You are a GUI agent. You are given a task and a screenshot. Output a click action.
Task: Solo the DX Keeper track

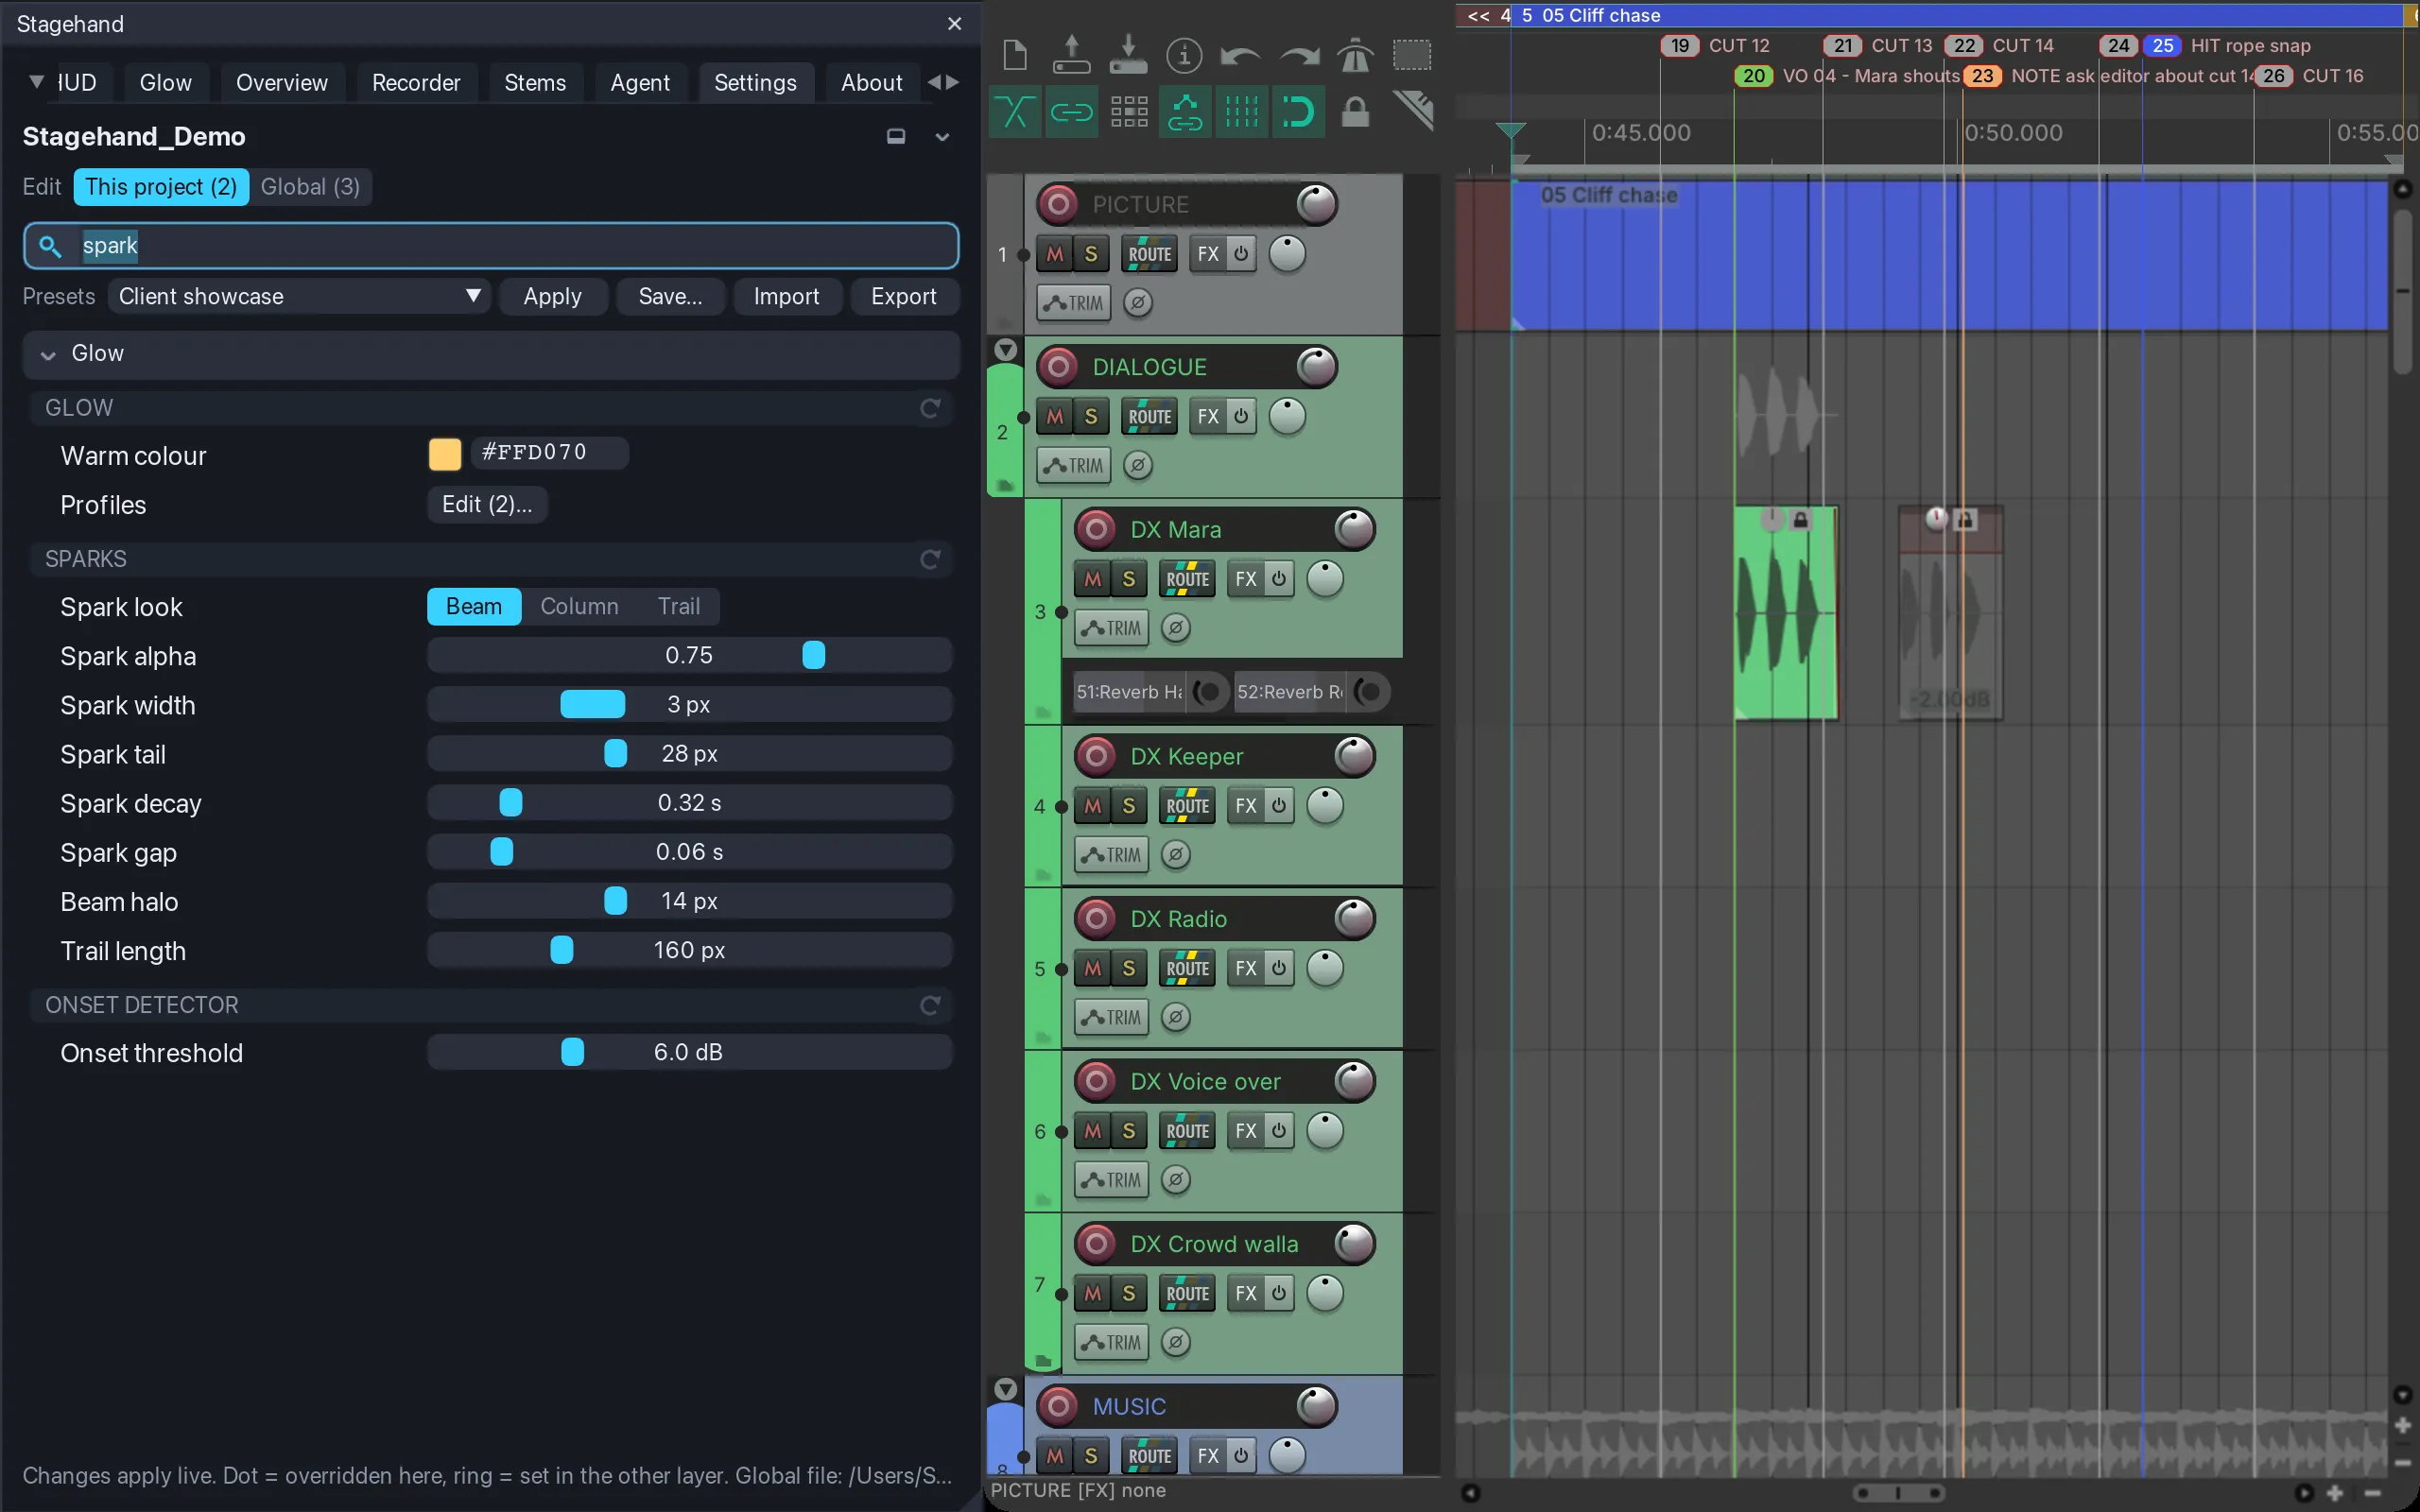point(1129,805)
